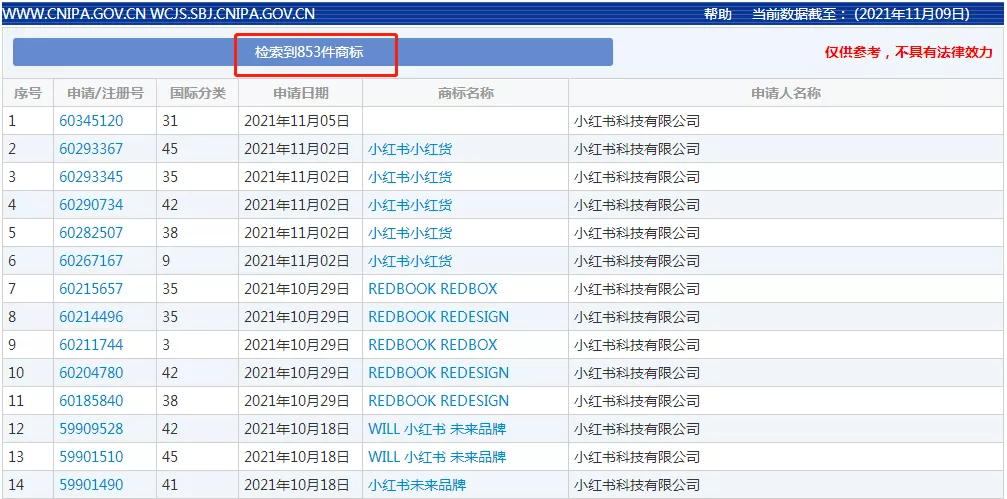The image size is (1007, 499).
Task: Open REDBOOK REDBOX trademark in row 9
Action: point(432,345)
